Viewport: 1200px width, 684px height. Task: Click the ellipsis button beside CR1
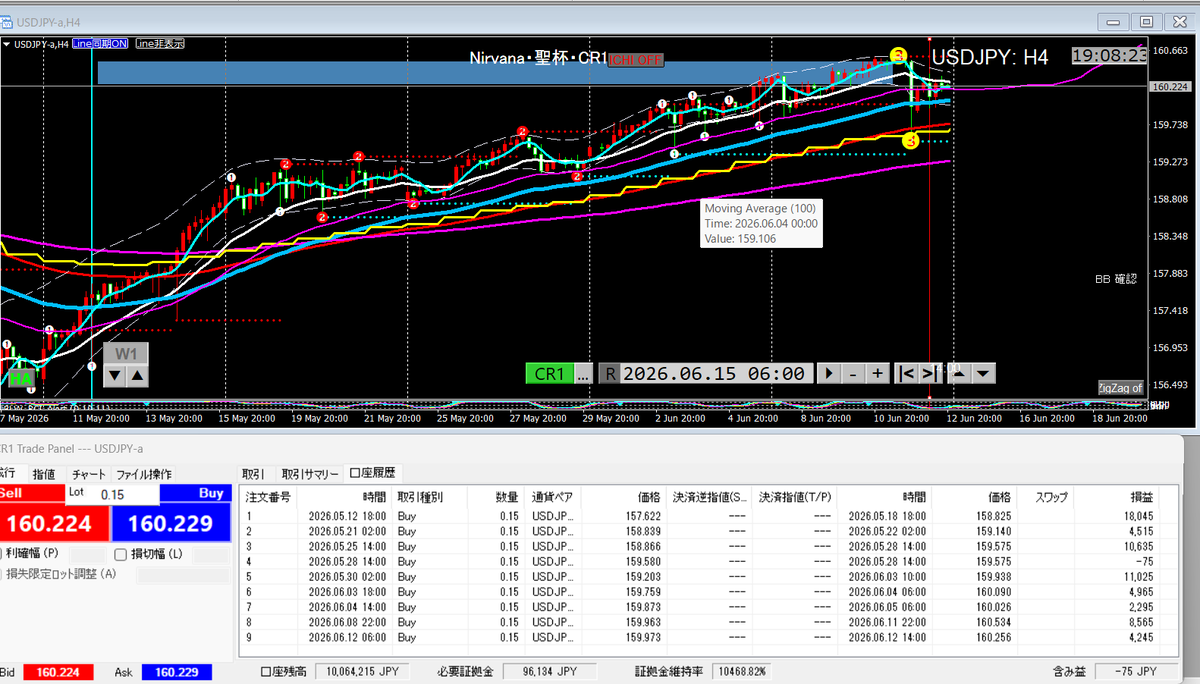coord(584,373)
